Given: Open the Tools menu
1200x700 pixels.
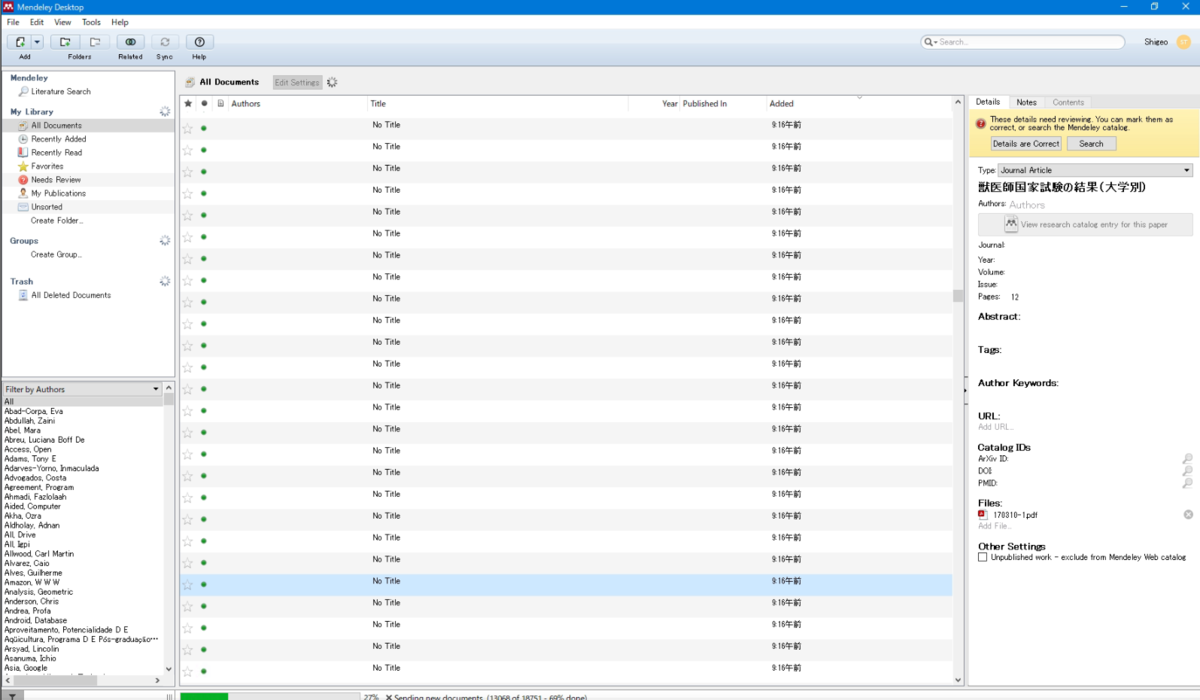Looking at the screenshot, I should click(x=91, y=22).
